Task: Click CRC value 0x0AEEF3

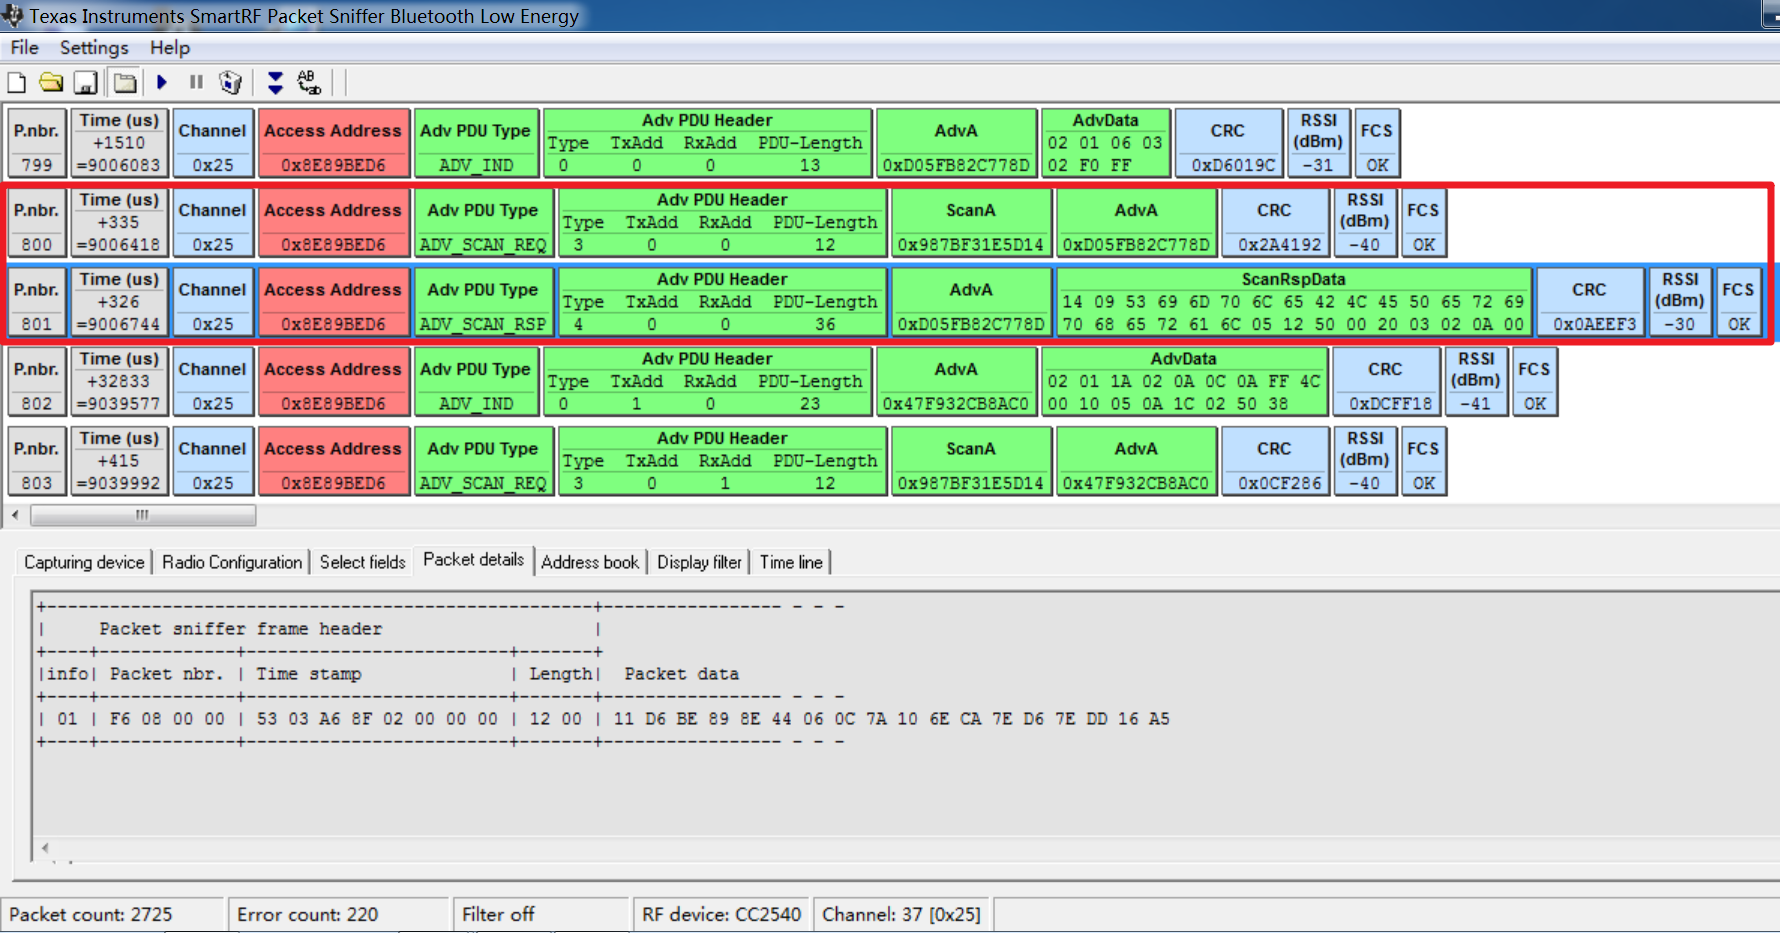Action: (1594, 324)
